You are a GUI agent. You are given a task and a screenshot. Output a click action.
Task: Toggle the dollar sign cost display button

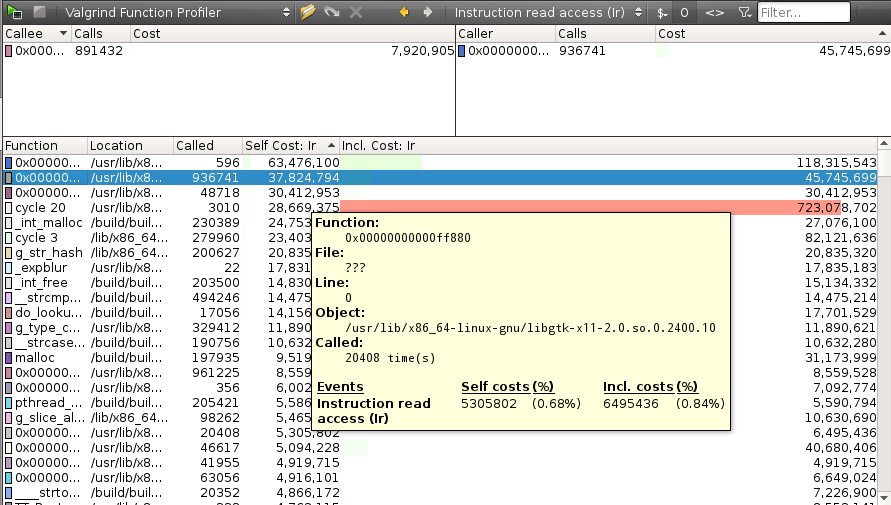(661, 13)
